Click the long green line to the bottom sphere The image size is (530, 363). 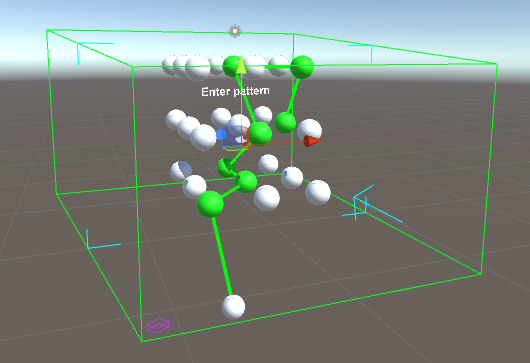pyautogui.click(x=222, y=256)
